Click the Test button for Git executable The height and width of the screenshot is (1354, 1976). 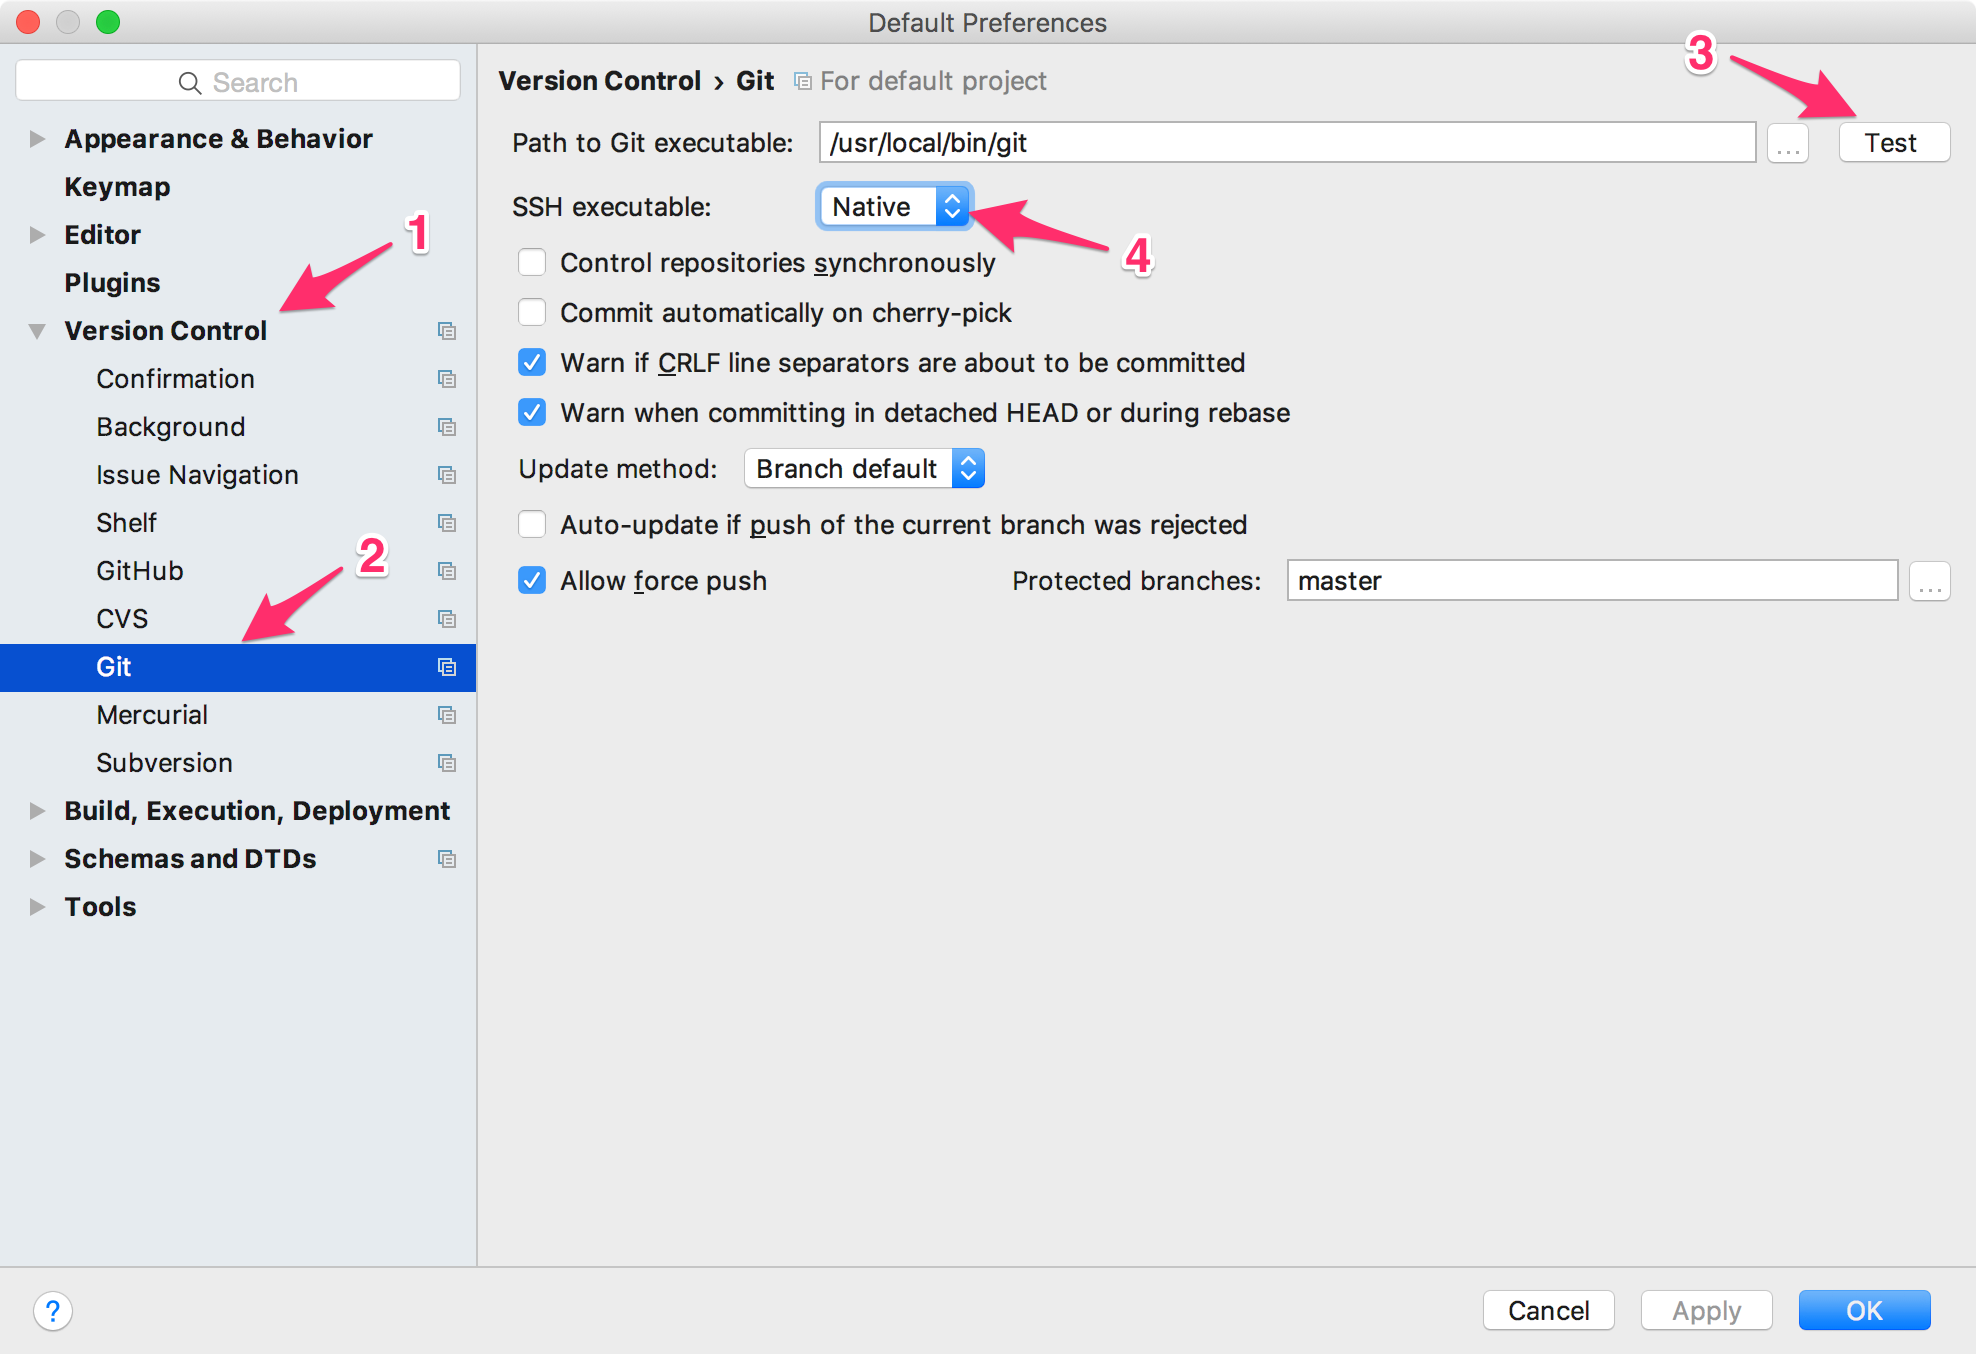(x=1894, y=143)
